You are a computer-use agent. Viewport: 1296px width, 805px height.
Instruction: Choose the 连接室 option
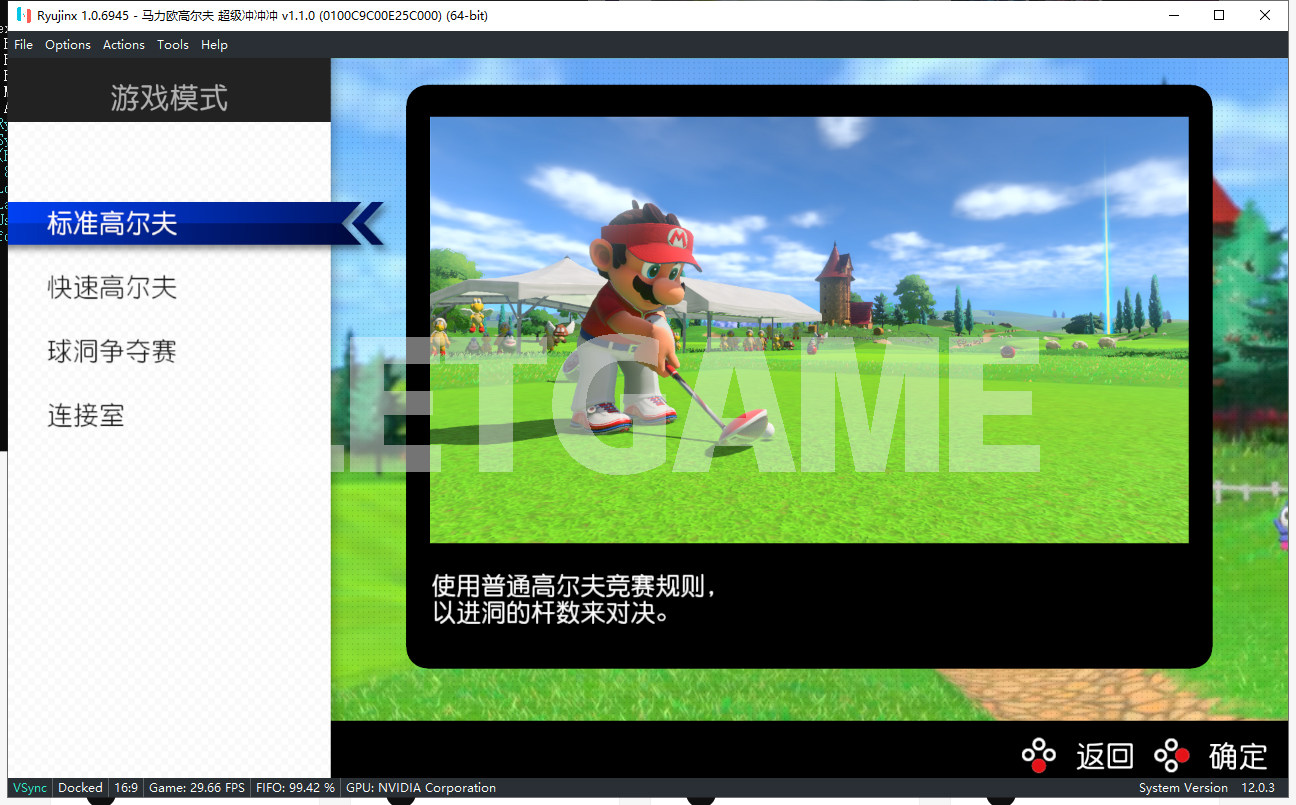coord(86,416)
